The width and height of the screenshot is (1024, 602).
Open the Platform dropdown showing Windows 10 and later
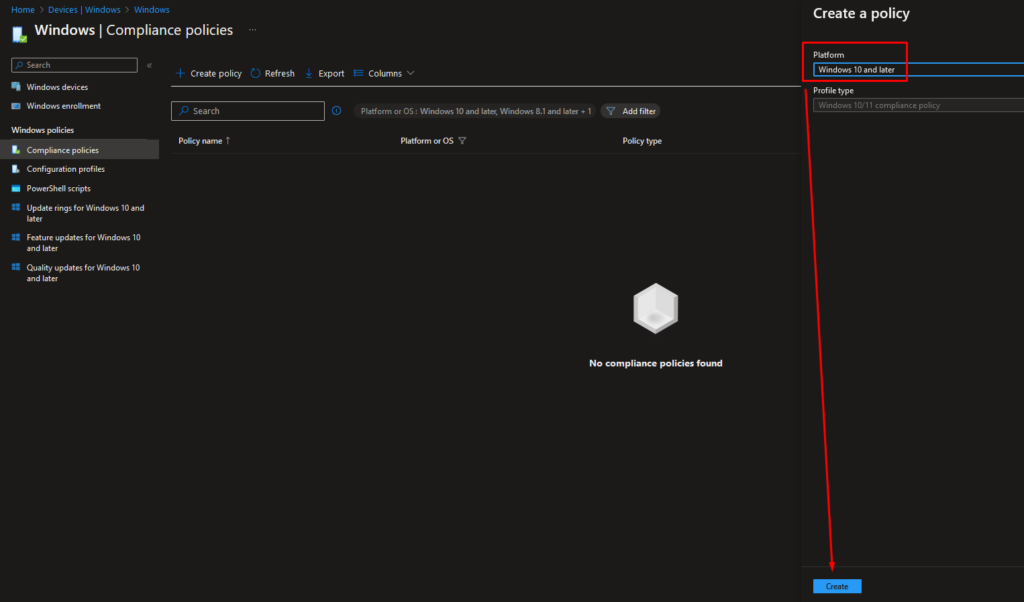[918, 70]
